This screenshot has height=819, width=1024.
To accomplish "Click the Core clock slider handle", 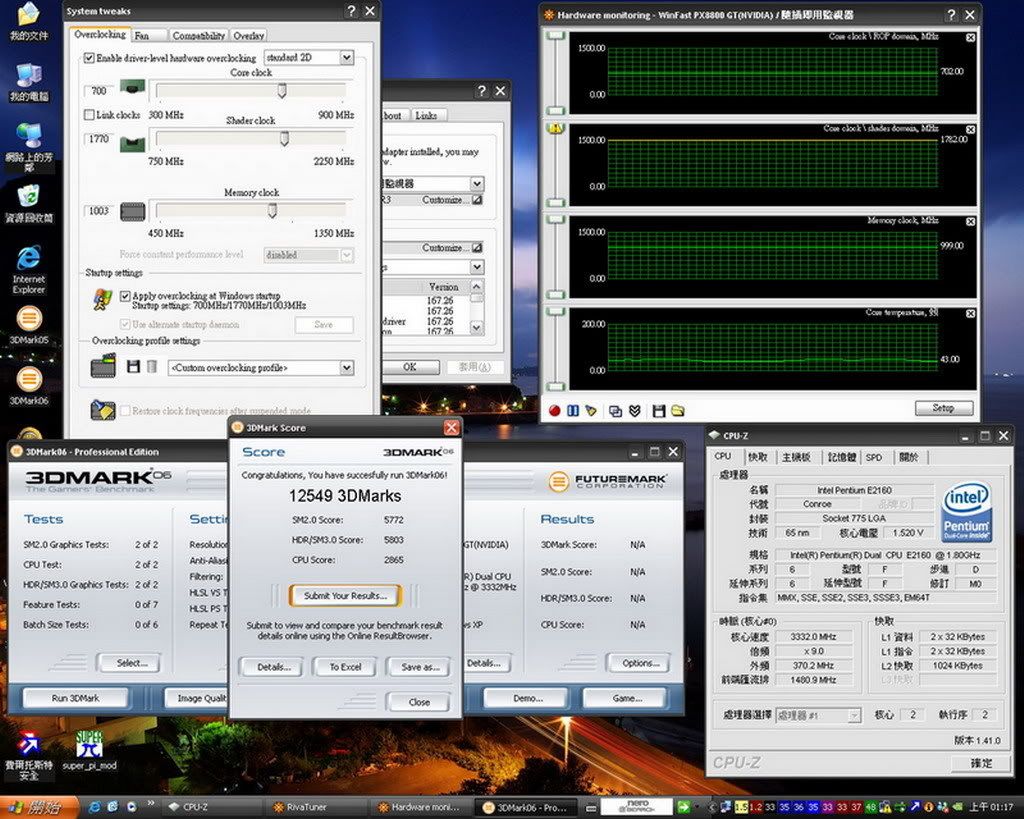I will 282,91.
